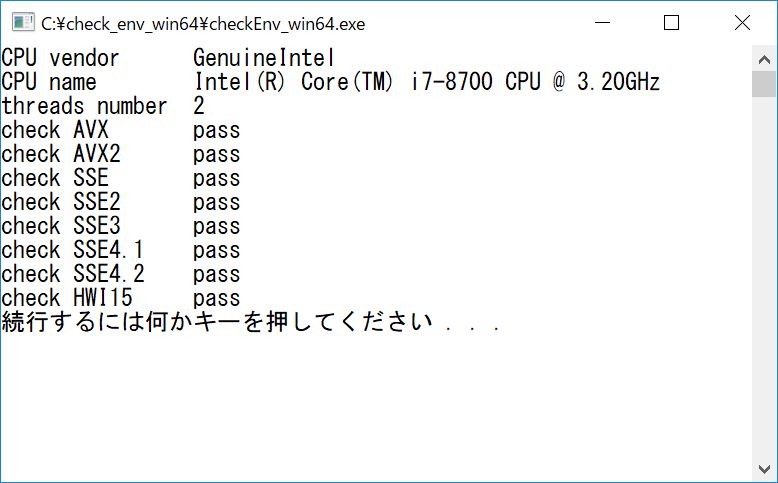This screenshot has width=778, height=483.
Task: Click the 'check SSE3' label
Action: tap(61, 226)
